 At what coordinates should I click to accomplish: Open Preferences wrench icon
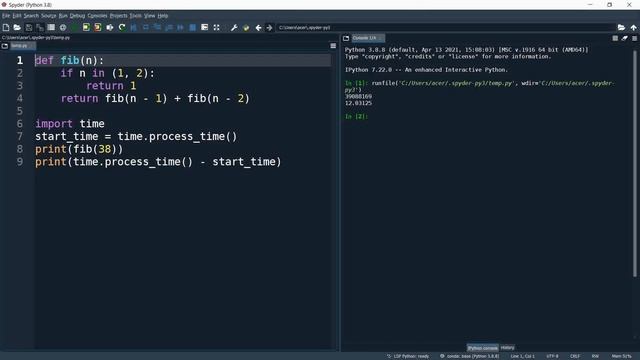(x=234, y=27)
